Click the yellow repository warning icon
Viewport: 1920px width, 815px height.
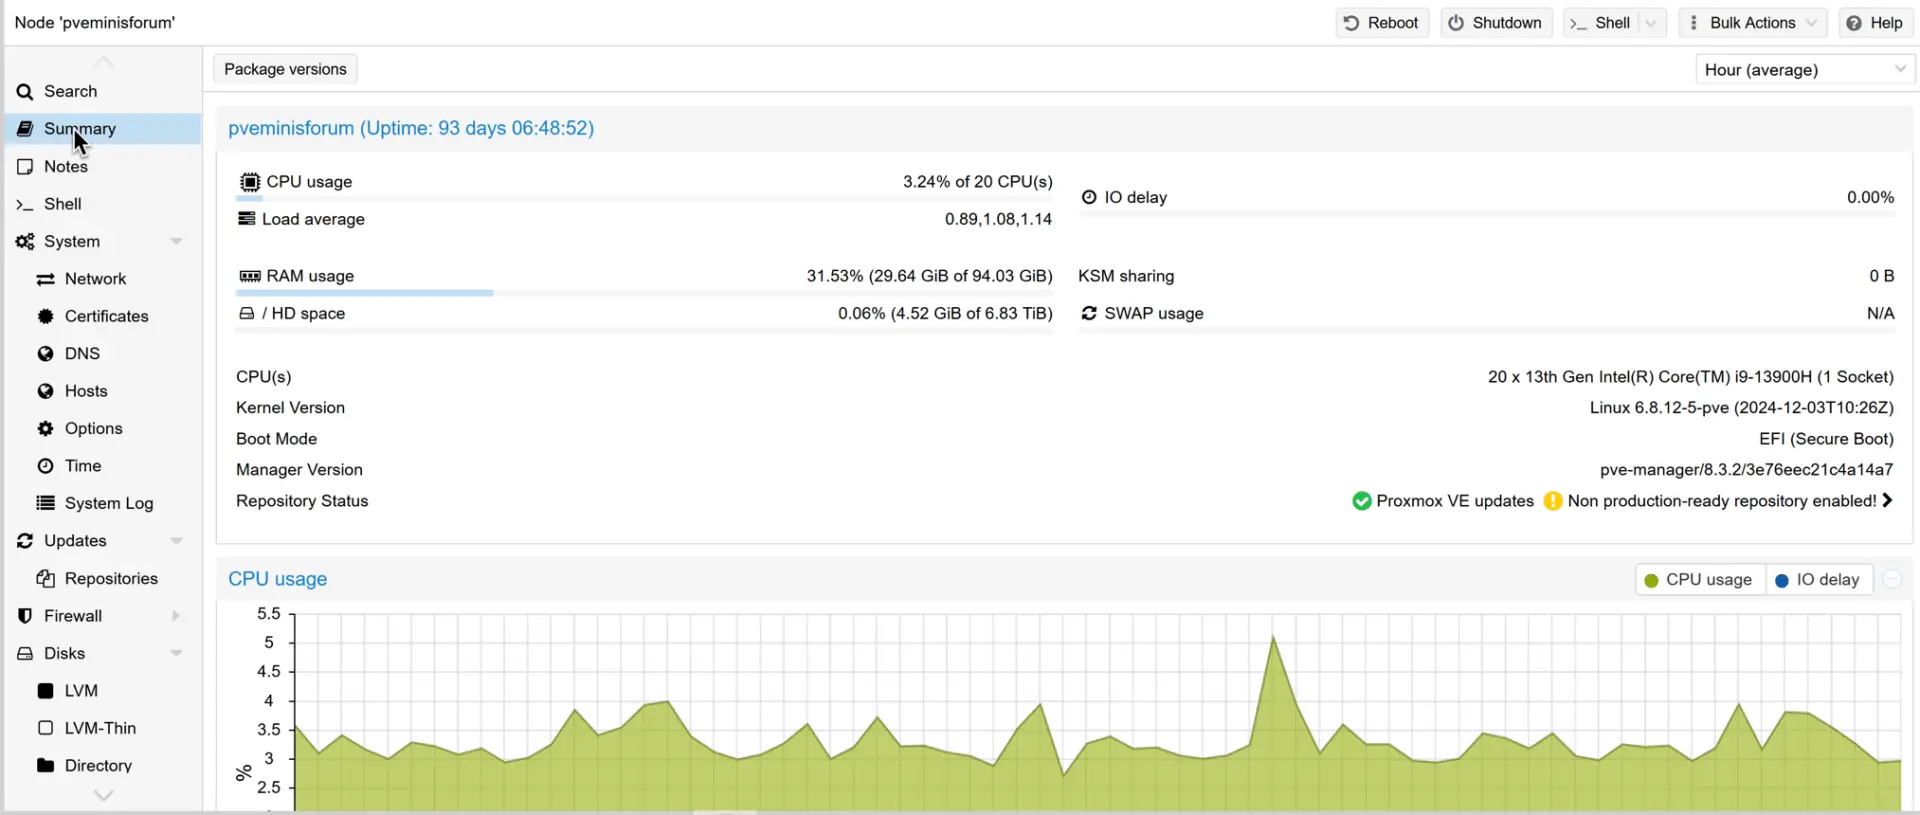[x=1552, y=501]
